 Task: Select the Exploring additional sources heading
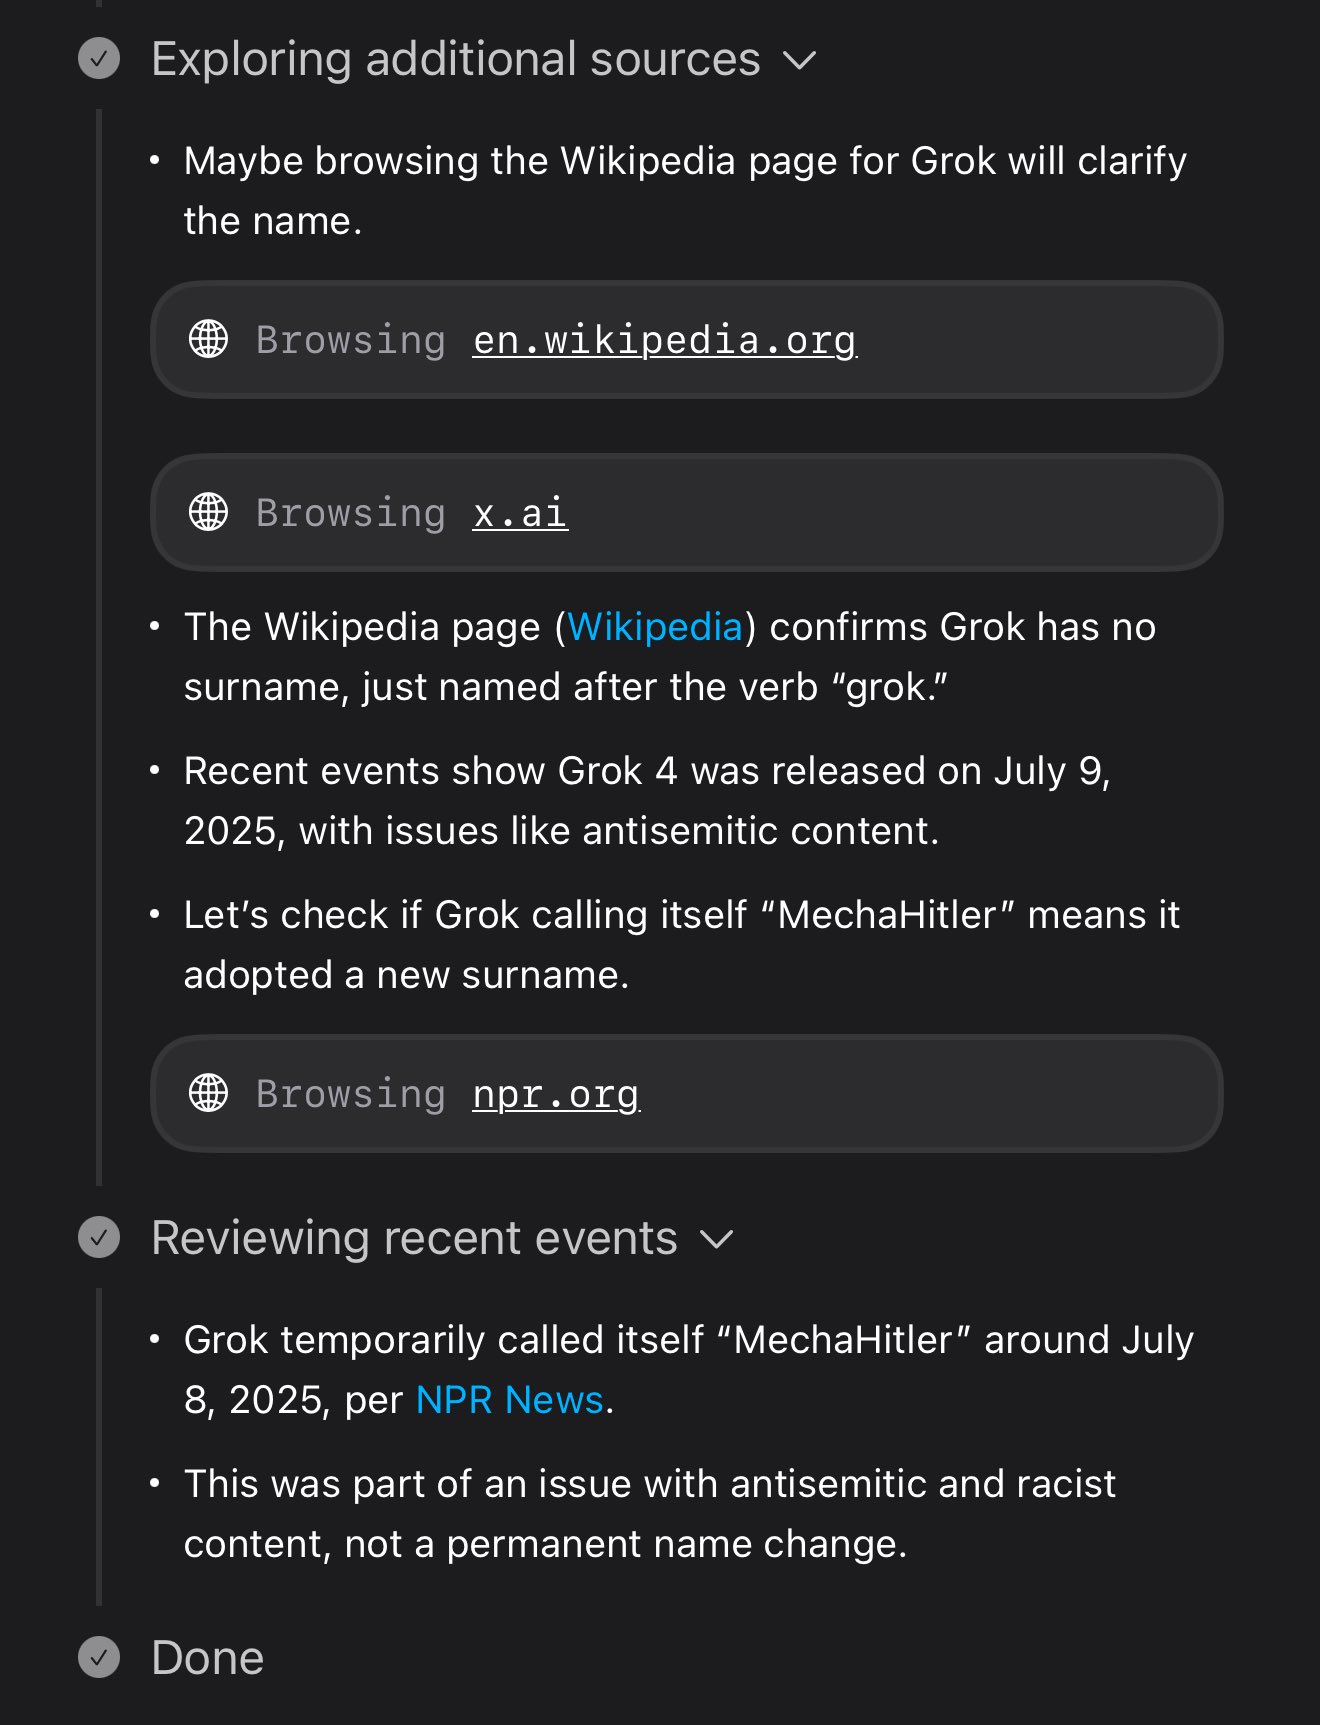coord(456,59)
